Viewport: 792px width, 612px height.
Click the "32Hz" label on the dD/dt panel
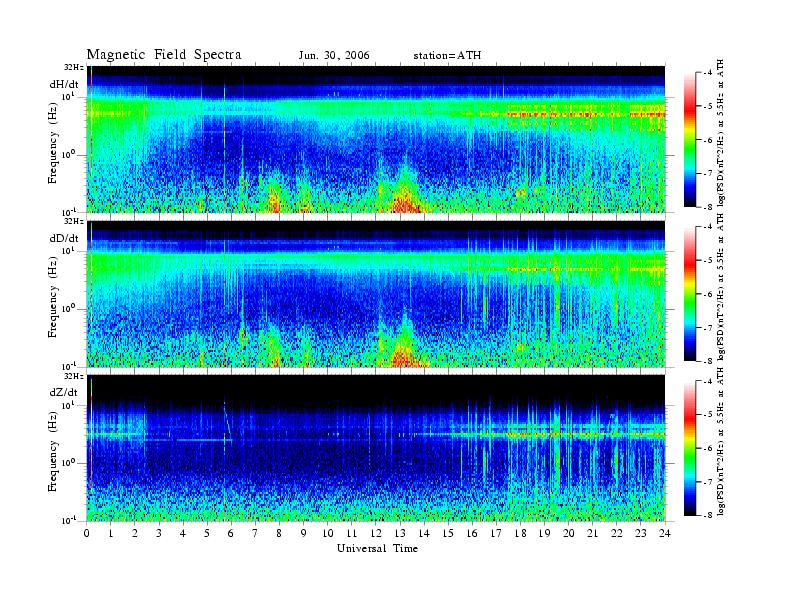73,221
